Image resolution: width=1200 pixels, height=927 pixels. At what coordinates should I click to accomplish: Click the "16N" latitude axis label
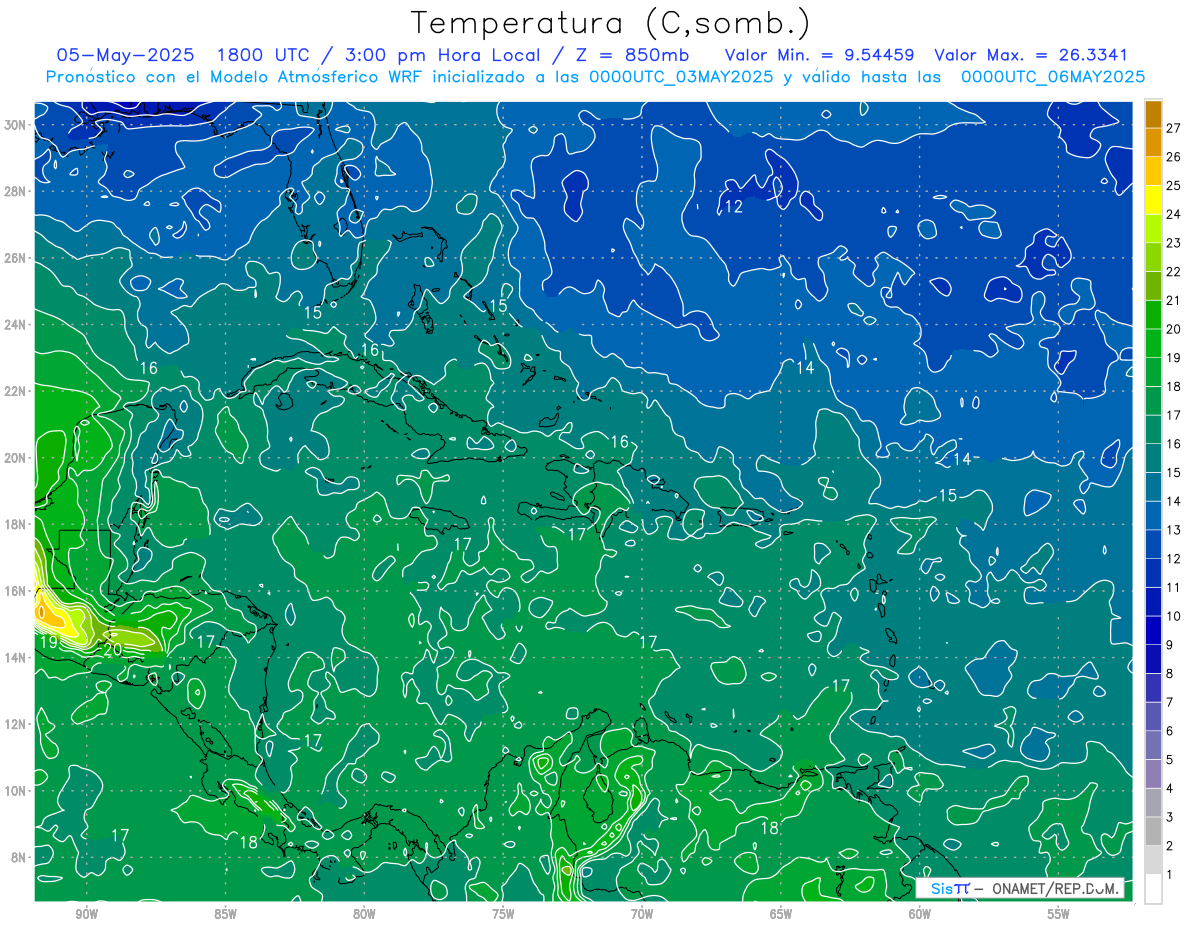tap(16, 591)
